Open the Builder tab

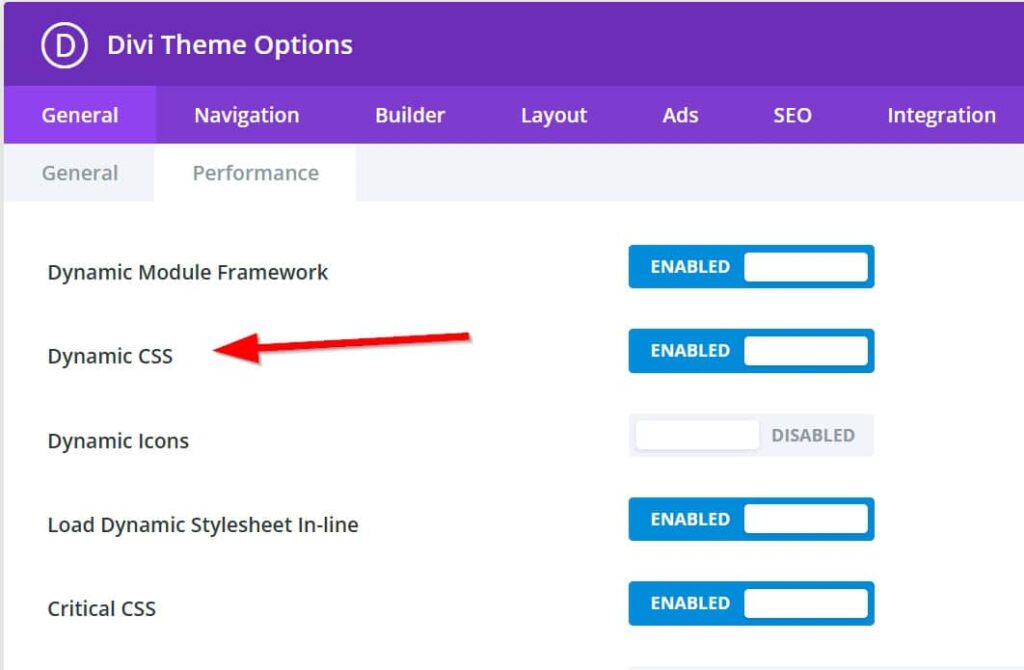pyautogui.click(x=410, y=115)
